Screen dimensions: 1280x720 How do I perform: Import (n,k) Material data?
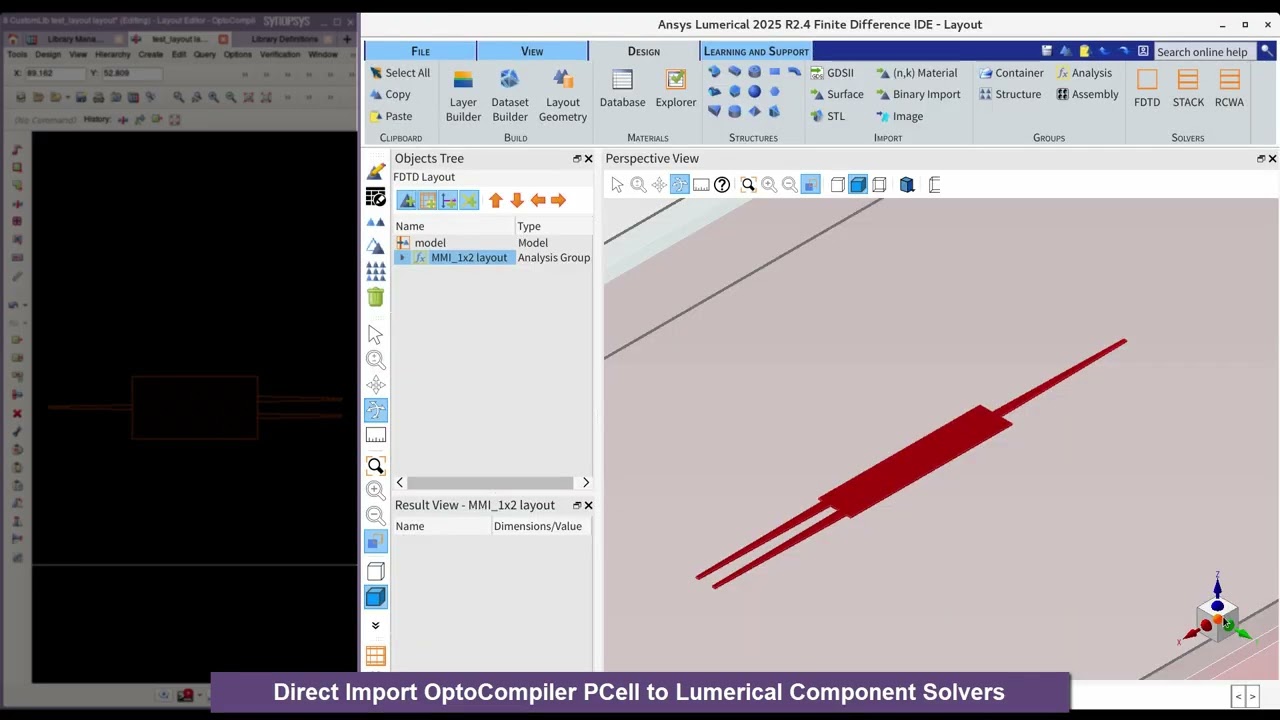[x=917, y=73]
